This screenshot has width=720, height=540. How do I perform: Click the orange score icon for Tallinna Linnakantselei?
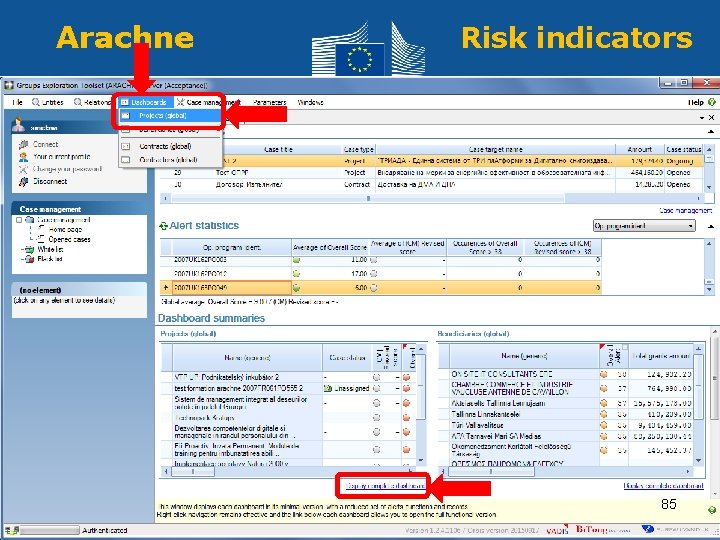[604, 414]
